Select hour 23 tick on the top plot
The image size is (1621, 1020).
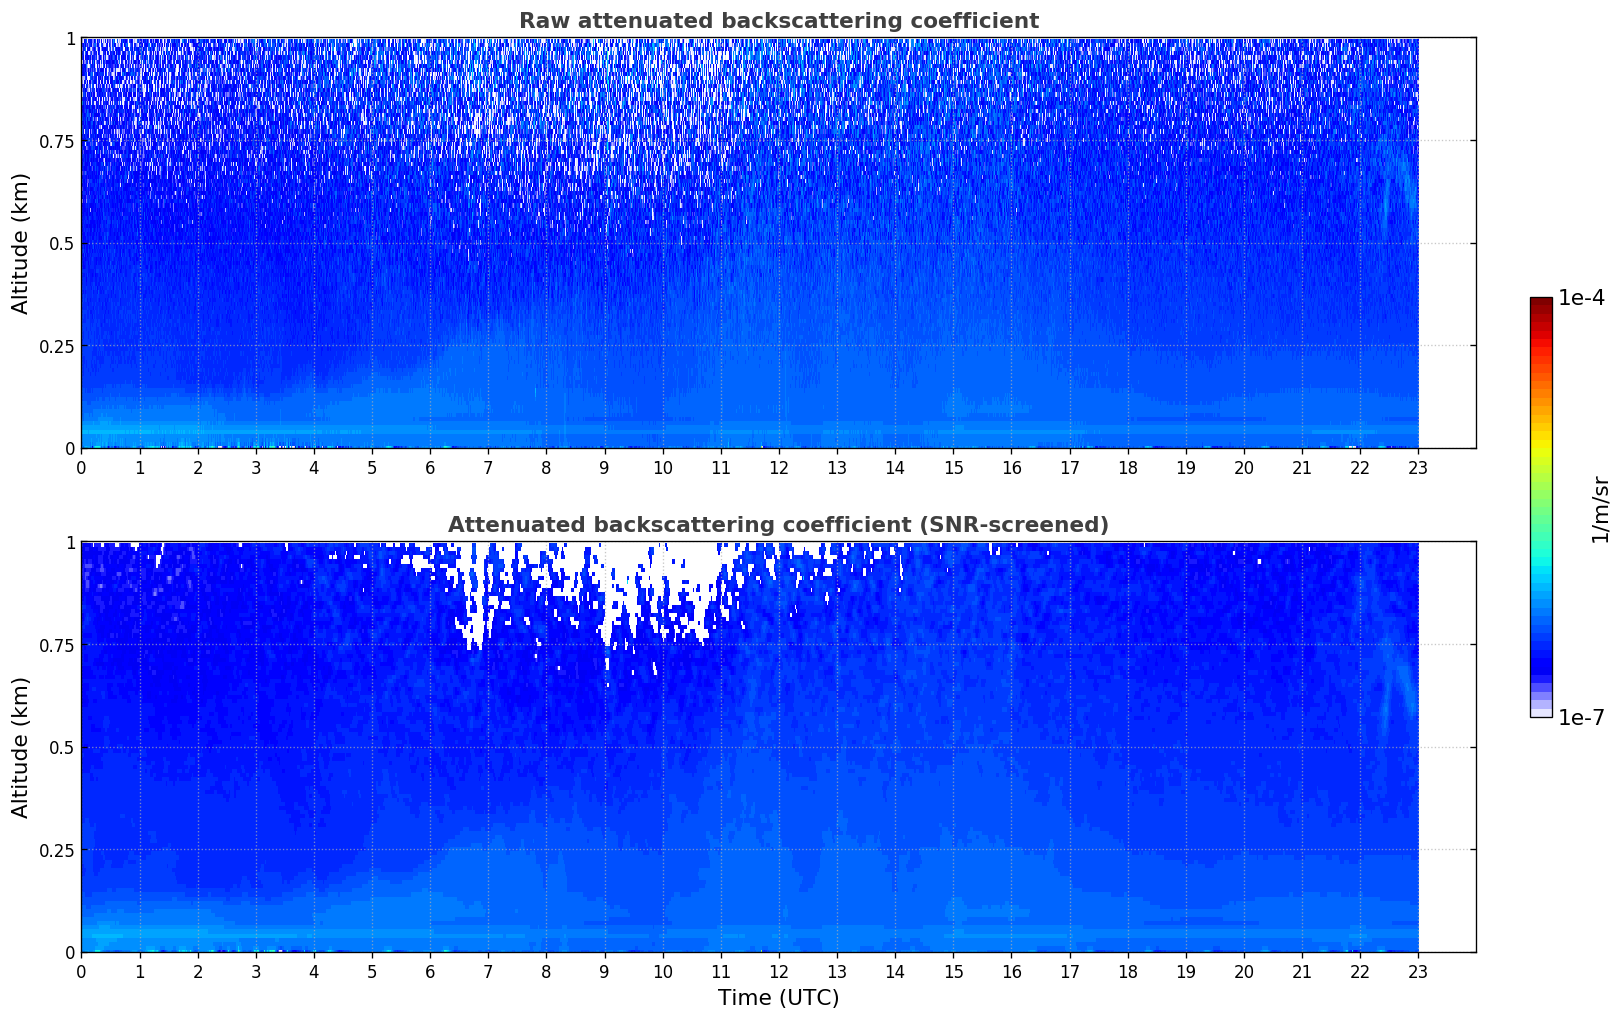coord(1418,468)
